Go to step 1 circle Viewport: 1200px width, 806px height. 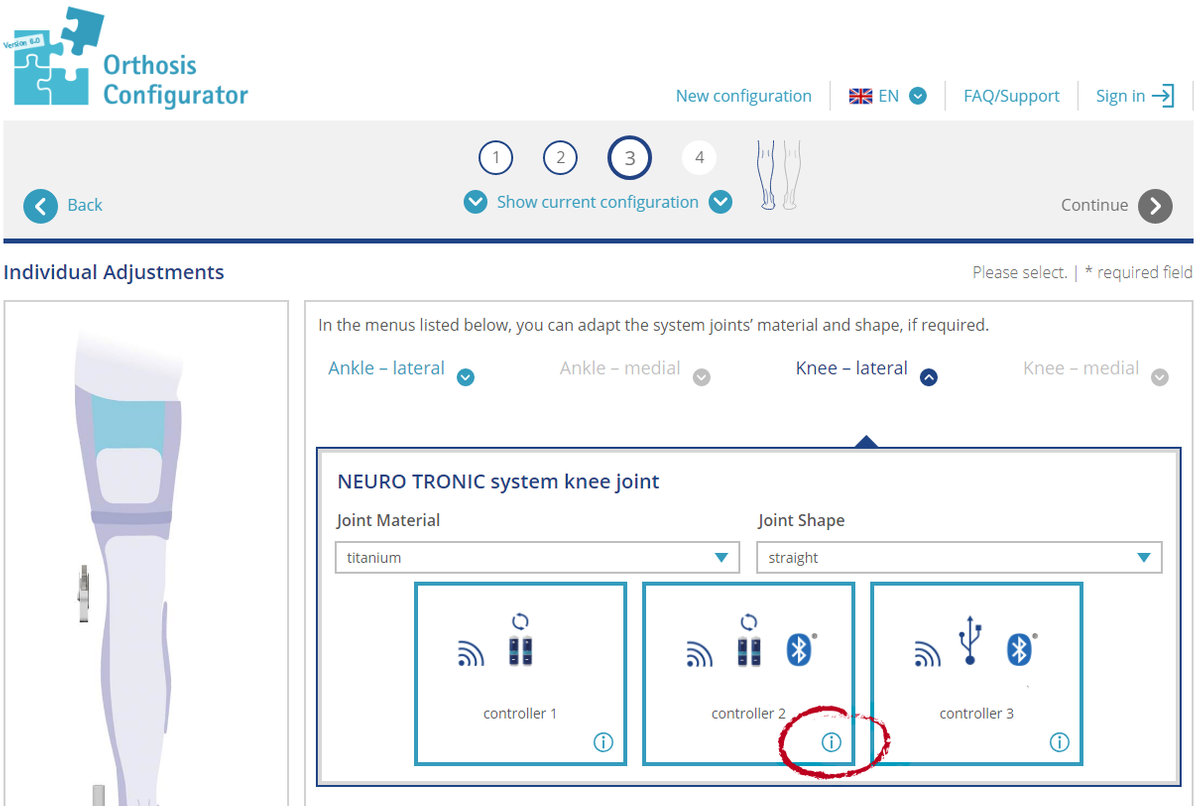coord(496,157)
